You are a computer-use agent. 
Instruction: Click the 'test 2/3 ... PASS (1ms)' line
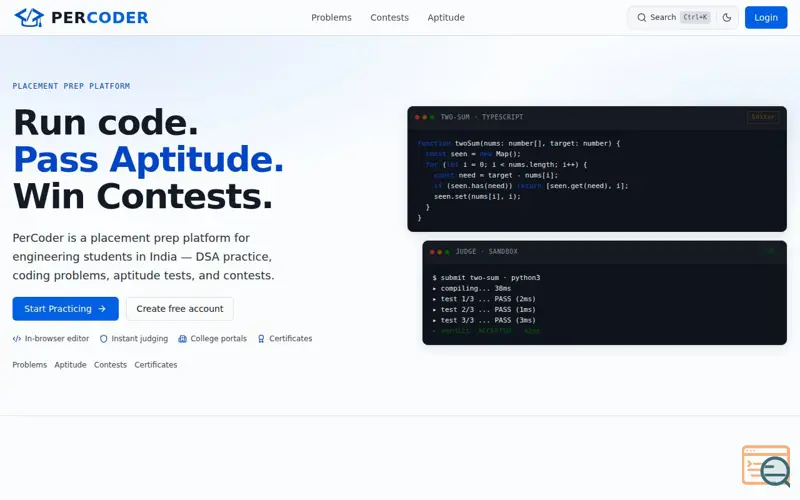pos(484,310)
